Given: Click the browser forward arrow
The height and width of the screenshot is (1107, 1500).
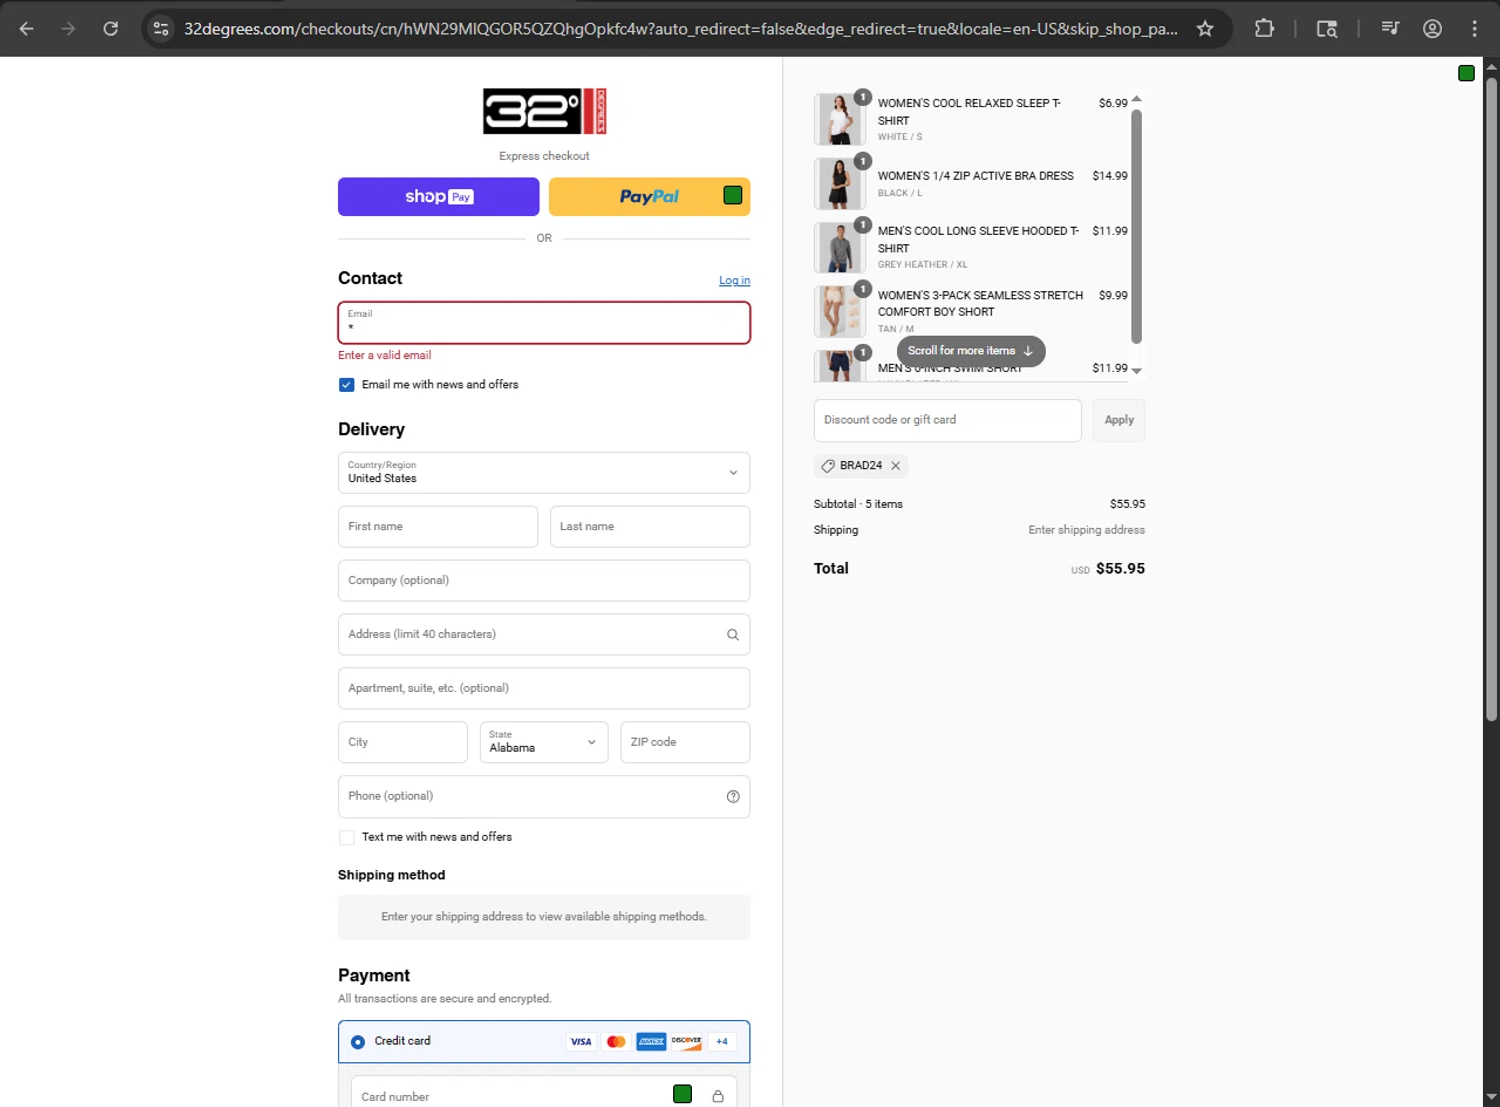Looking at the screenshot, I should pos(68,29).
